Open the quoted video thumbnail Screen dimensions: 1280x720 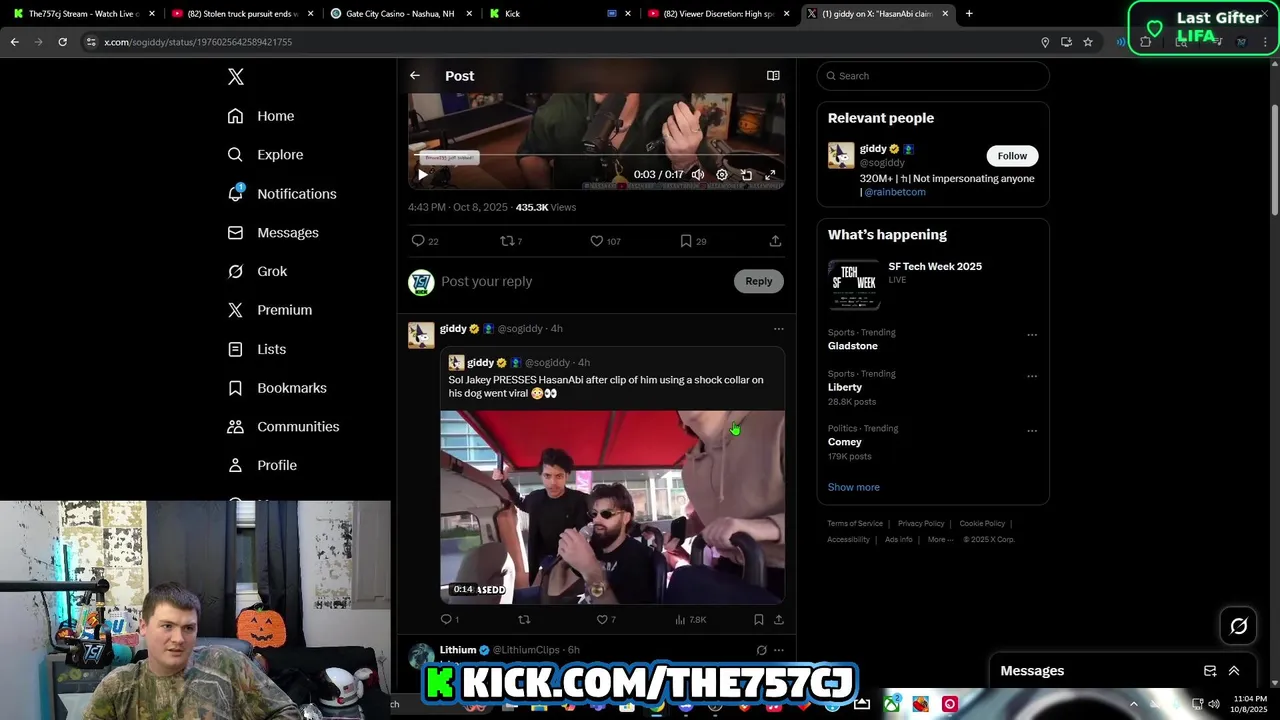point(613,507)
